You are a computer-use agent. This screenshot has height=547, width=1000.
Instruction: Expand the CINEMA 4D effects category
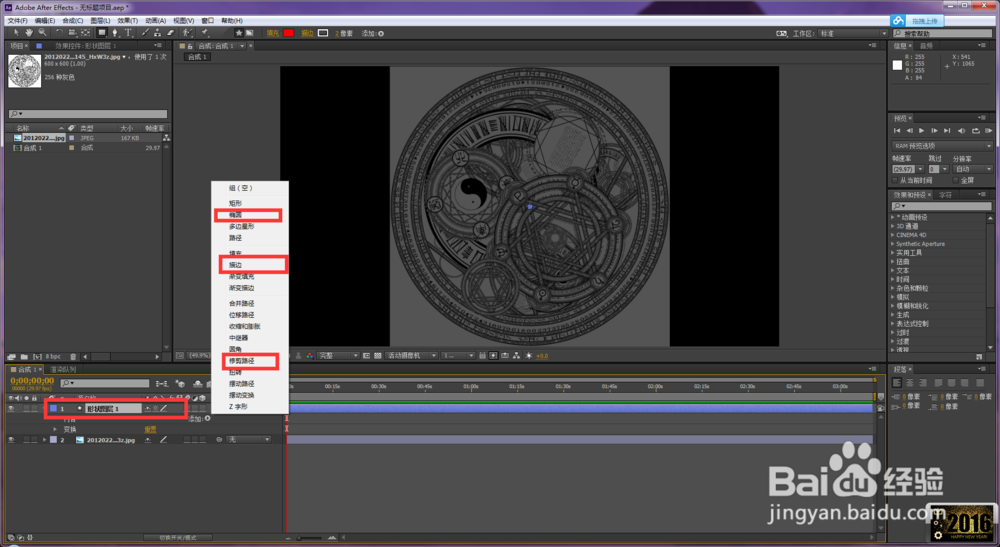(x=893, y=235)
